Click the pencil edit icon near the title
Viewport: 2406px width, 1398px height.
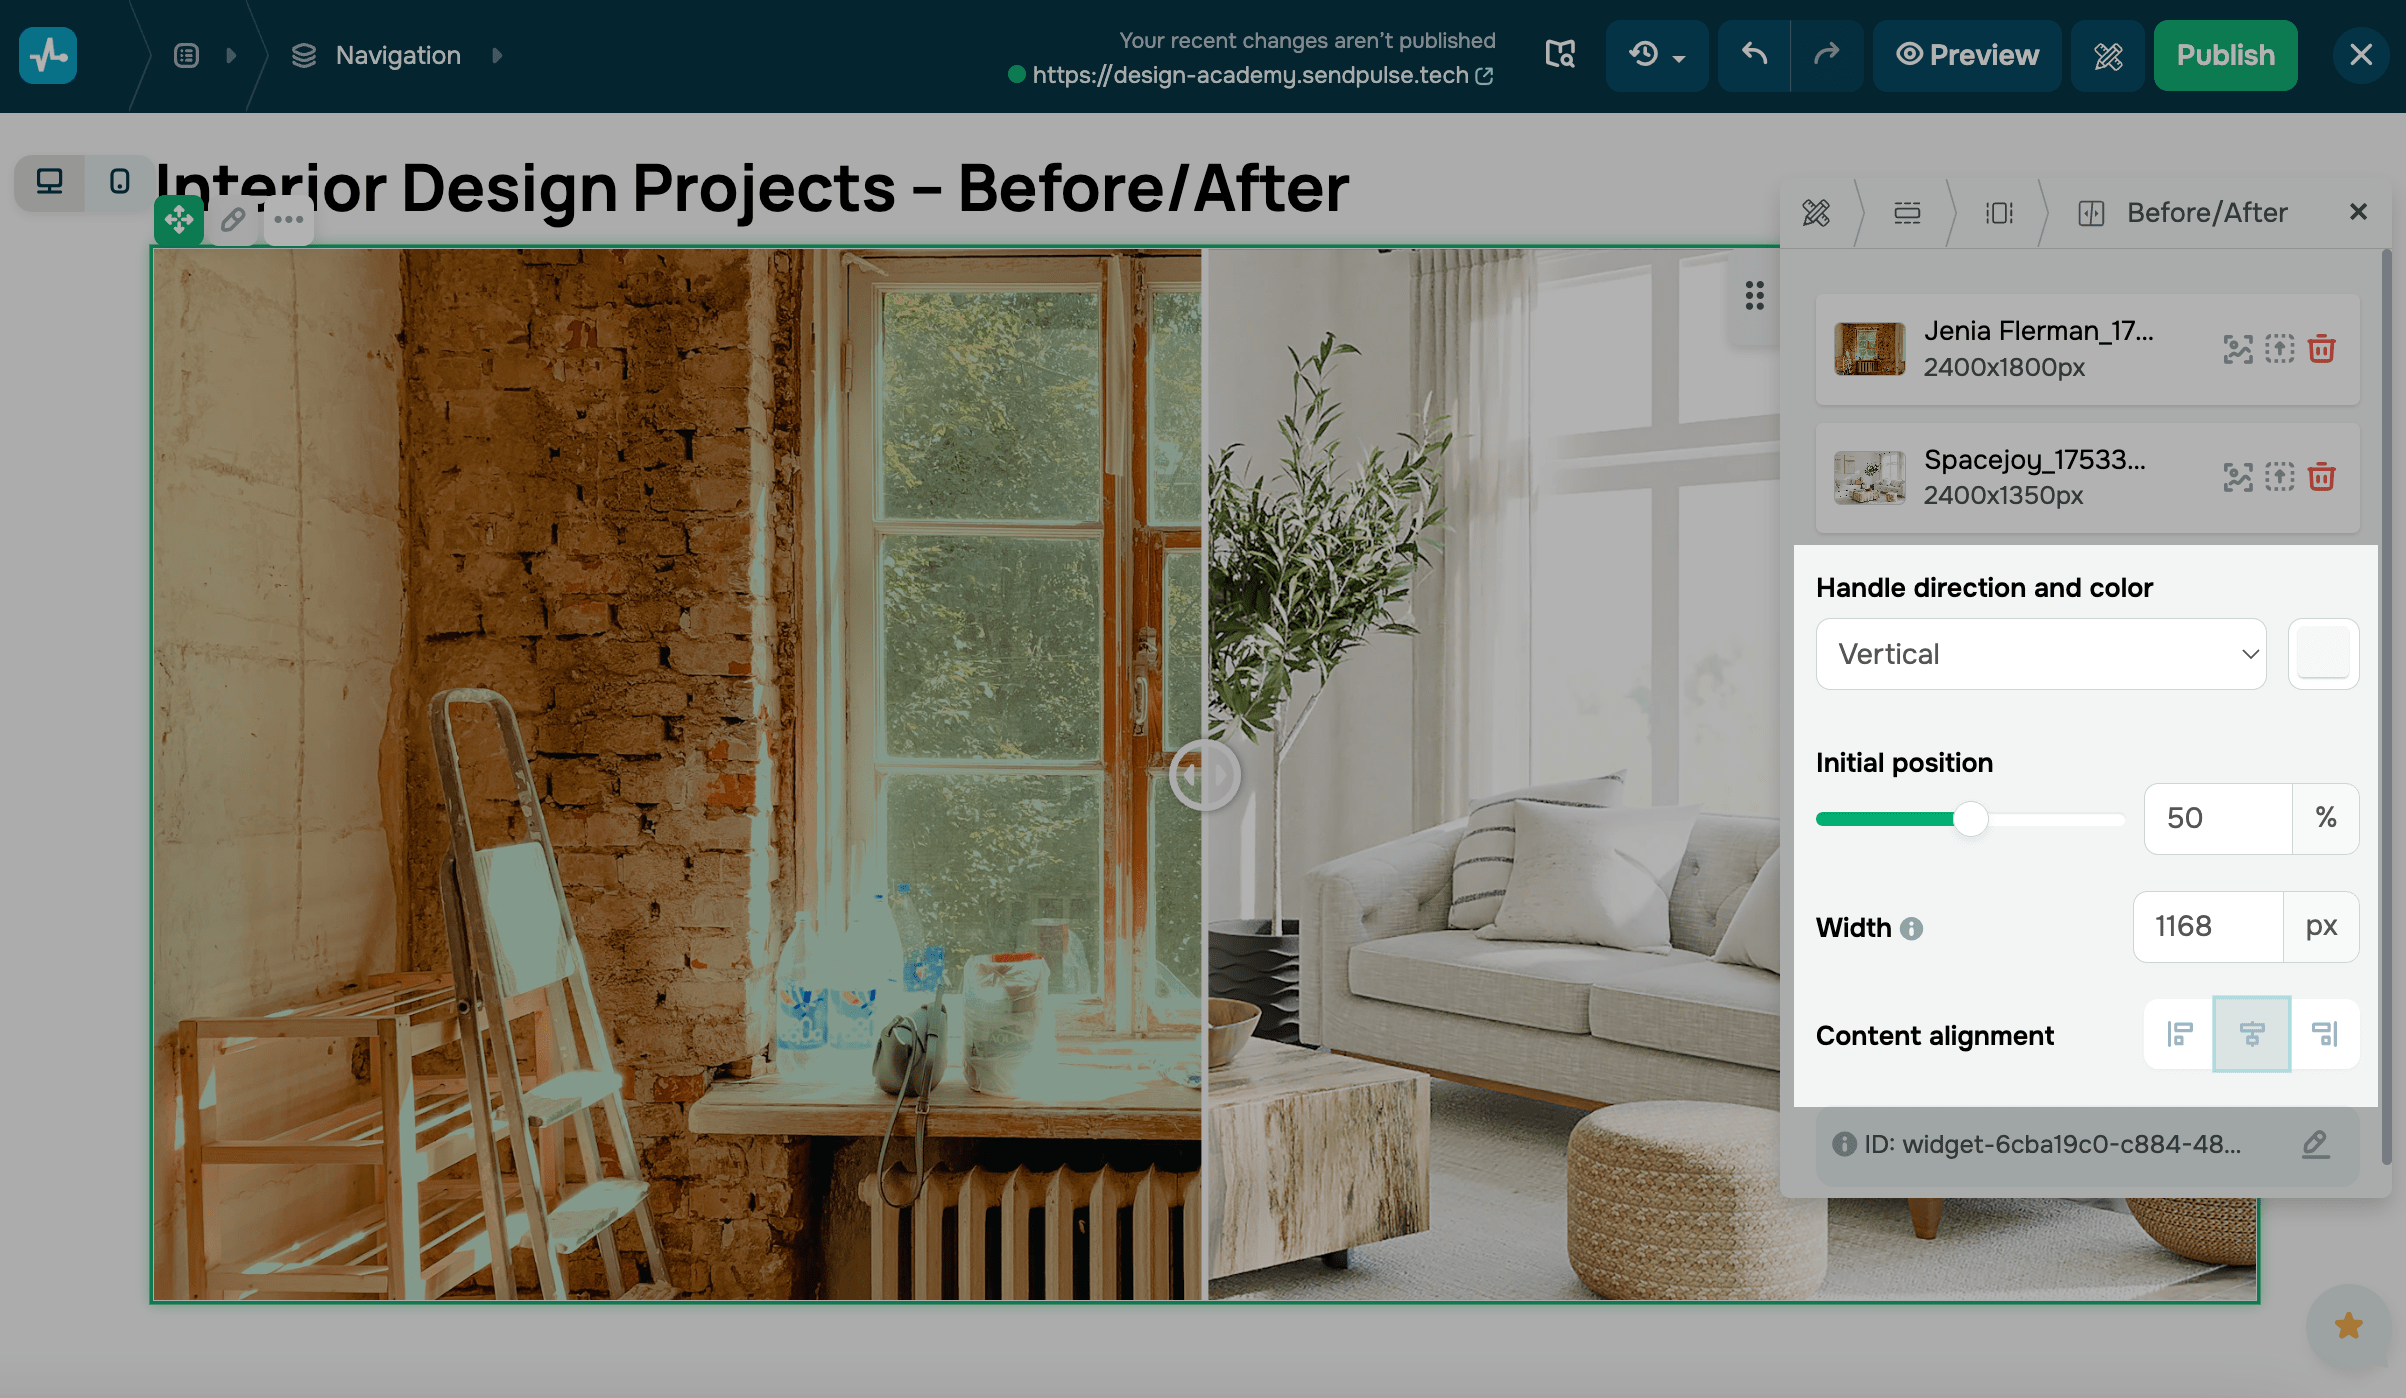coord(233,219)
